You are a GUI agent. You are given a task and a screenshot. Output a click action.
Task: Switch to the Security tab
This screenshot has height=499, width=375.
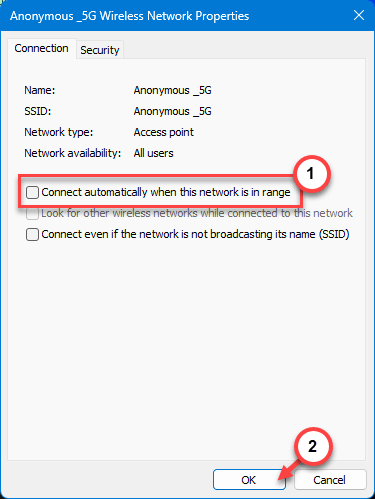100,50
